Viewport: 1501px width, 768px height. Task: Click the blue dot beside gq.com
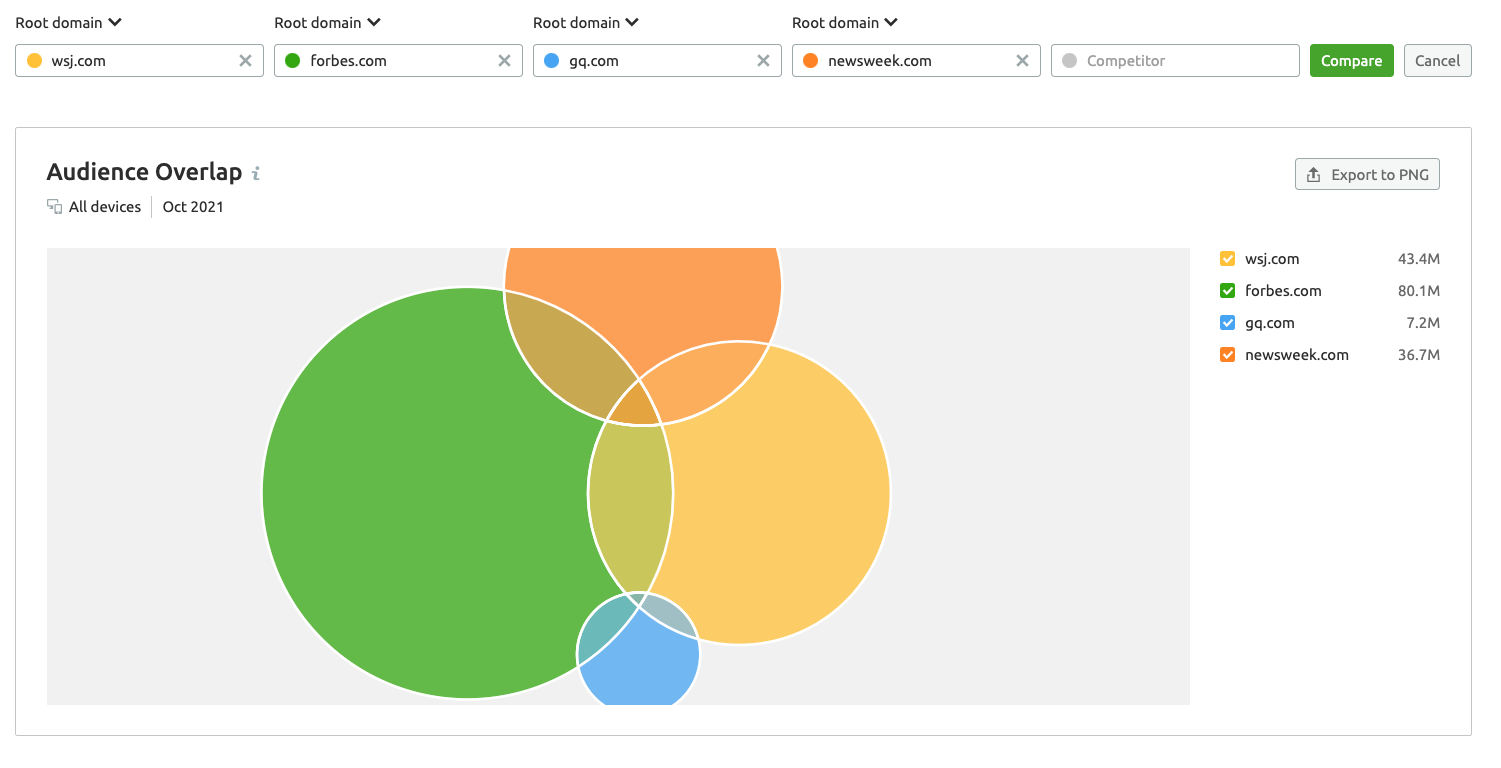[x=552, y=61]
